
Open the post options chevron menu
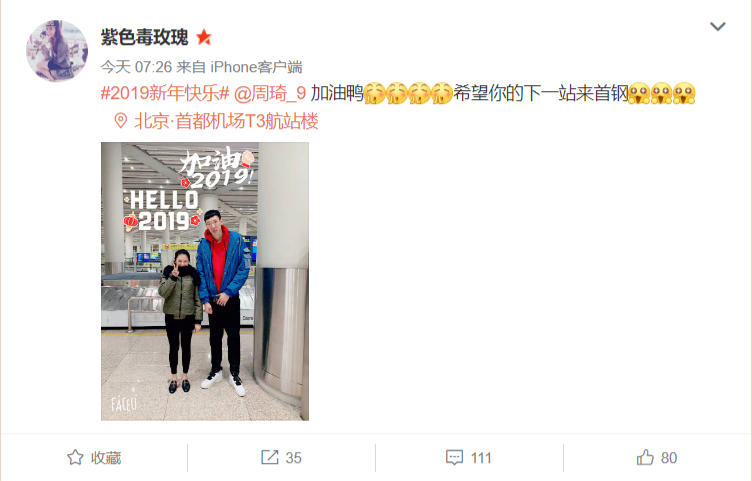pos(717,26)
